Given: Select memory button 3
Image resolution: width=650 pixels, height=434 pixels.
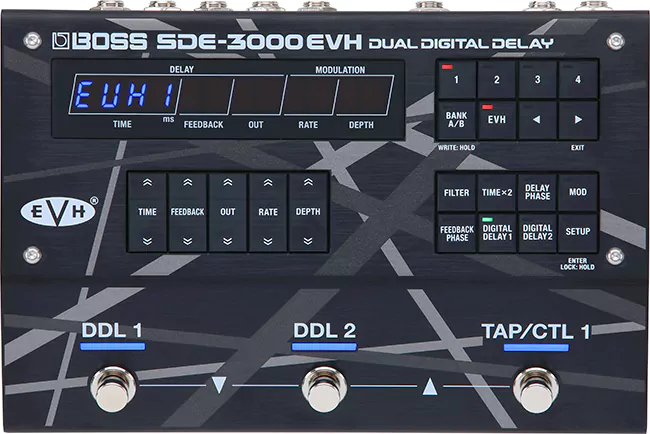Looking at the screenshot, I should coord(537,80).
